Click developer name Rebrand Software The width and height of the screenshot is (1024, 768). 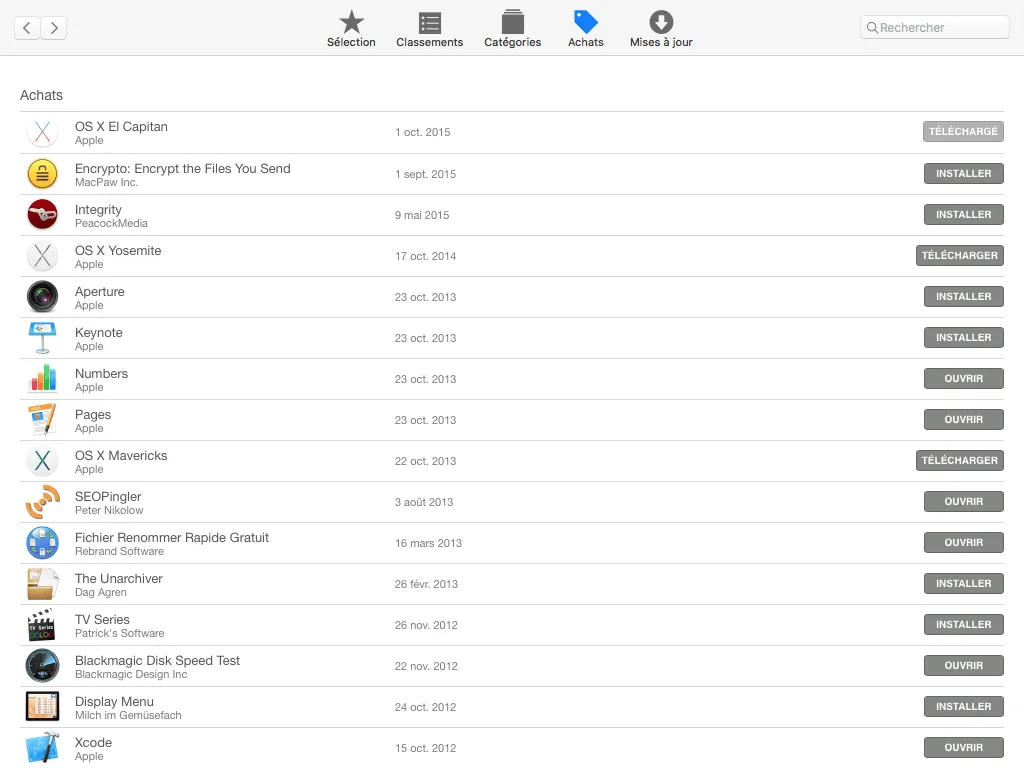click(119, 552)
